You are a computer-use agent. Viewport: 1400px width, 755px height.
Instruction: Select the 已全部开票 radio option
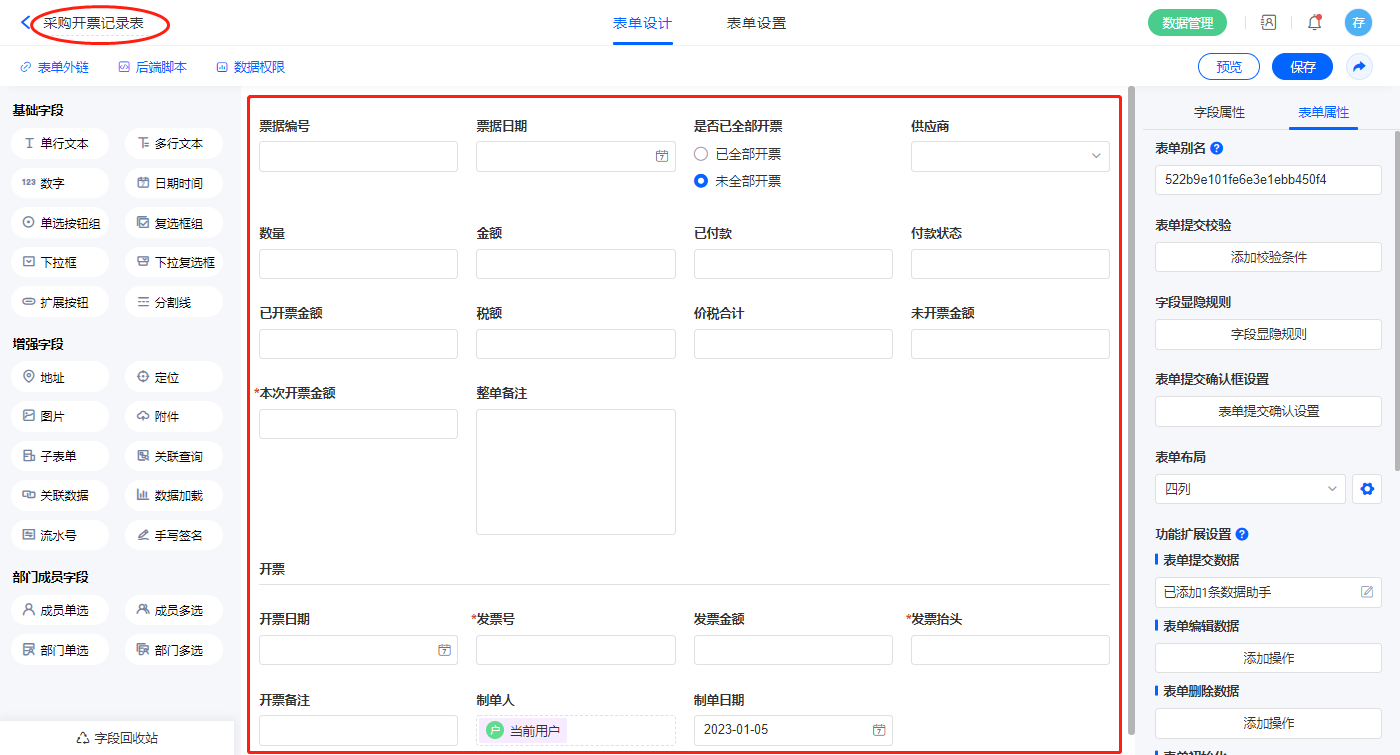click(701, 154)
